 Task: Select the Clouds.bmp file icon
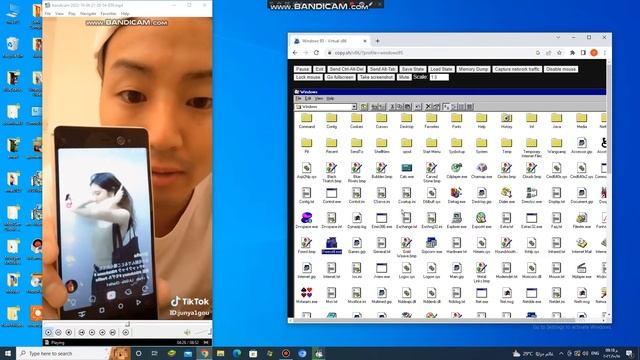[531, 170]
